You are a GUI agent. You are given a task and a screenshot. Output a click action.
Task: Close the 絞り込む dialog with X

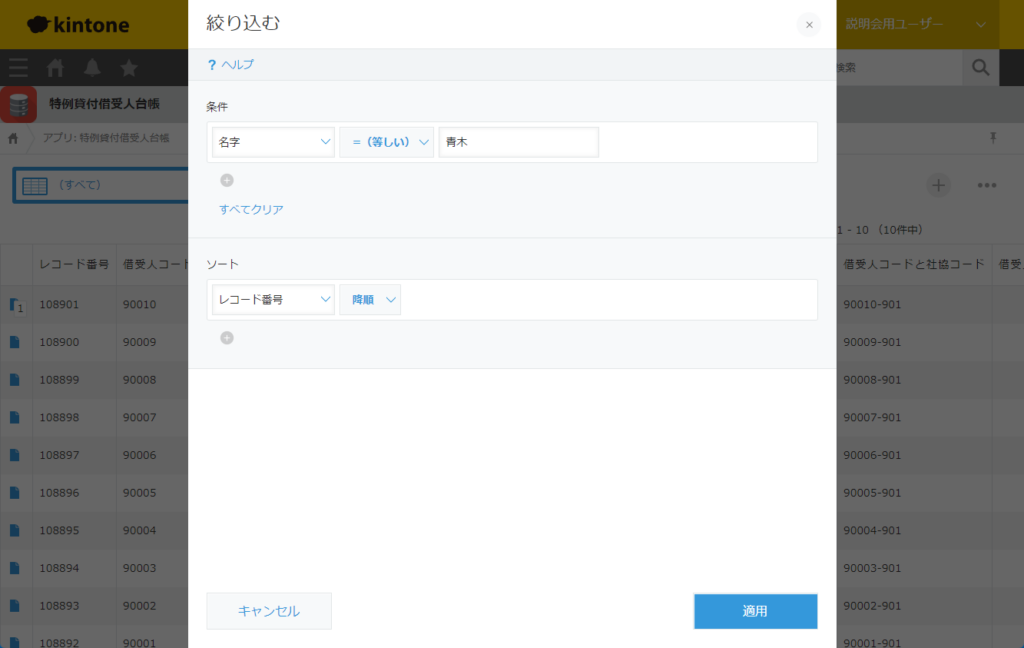point(809,25)
